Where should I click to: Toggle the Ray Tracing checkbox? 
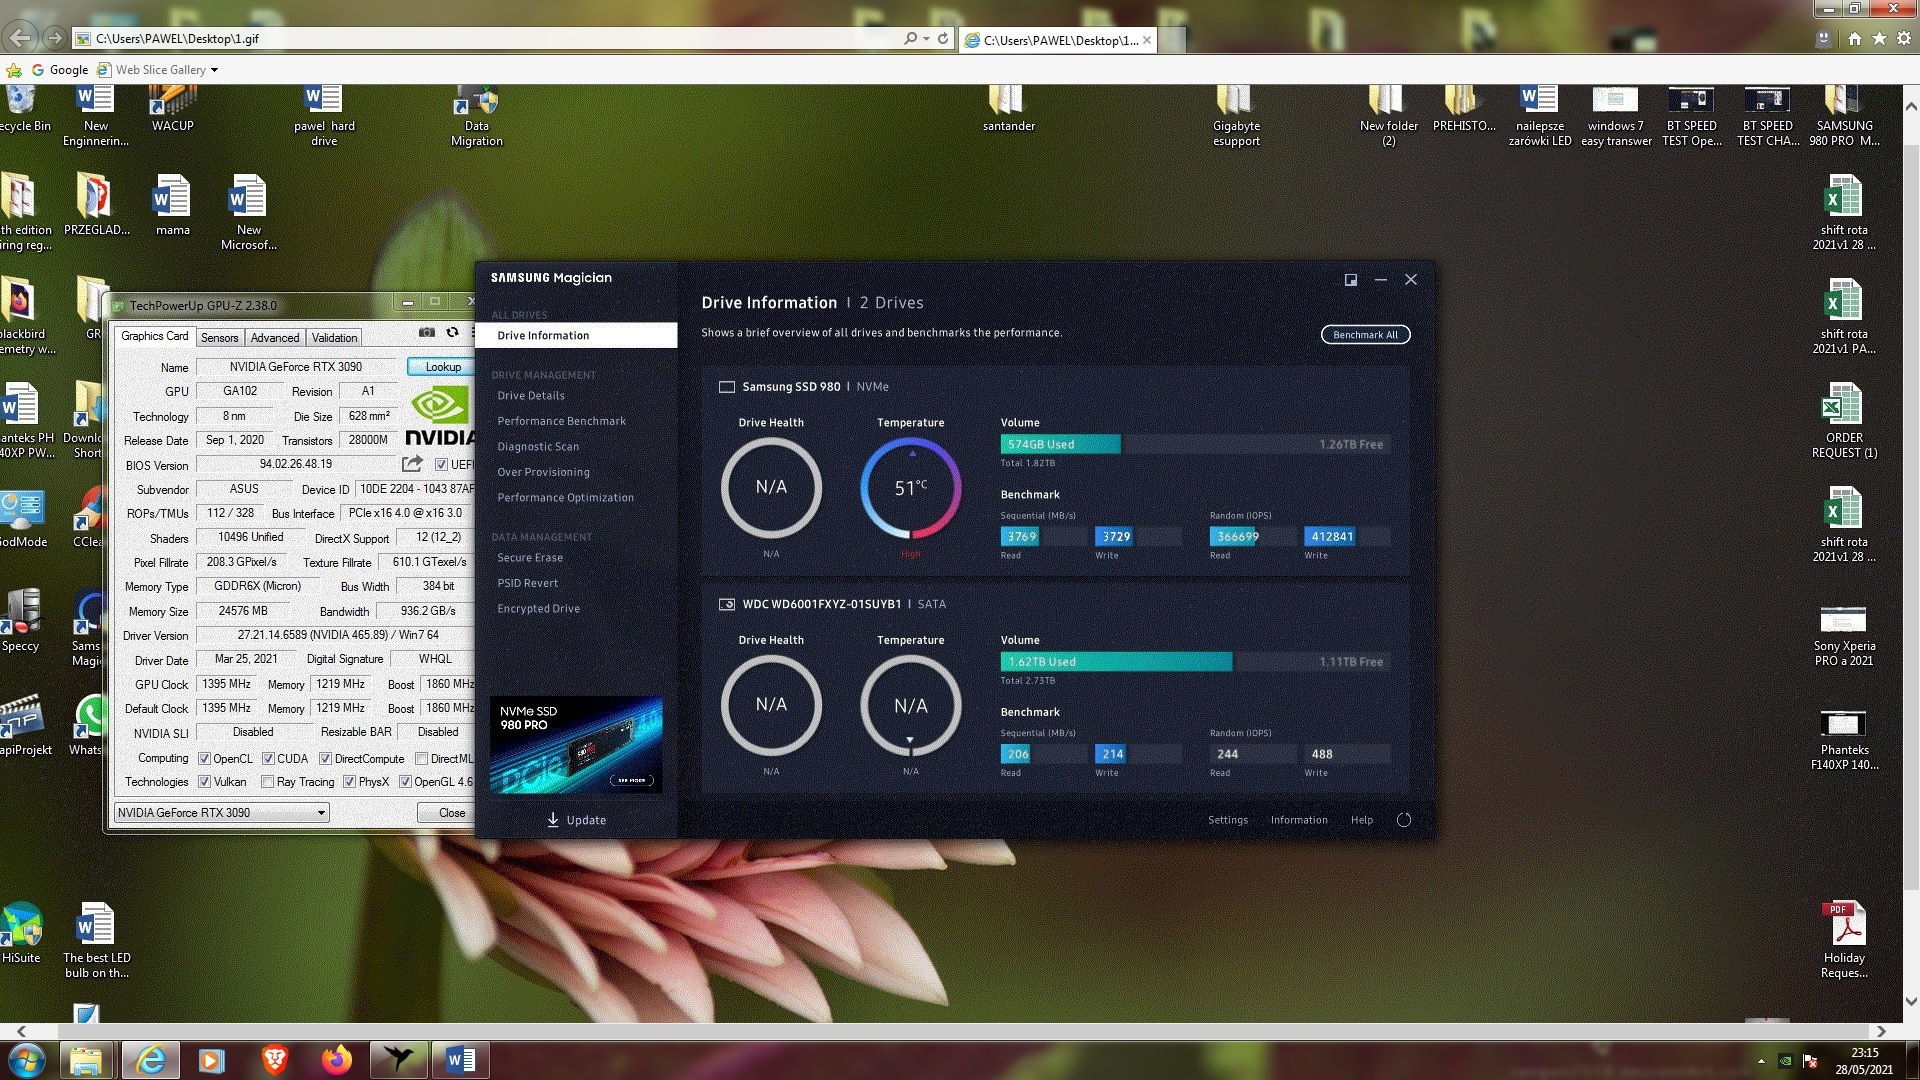267,782
